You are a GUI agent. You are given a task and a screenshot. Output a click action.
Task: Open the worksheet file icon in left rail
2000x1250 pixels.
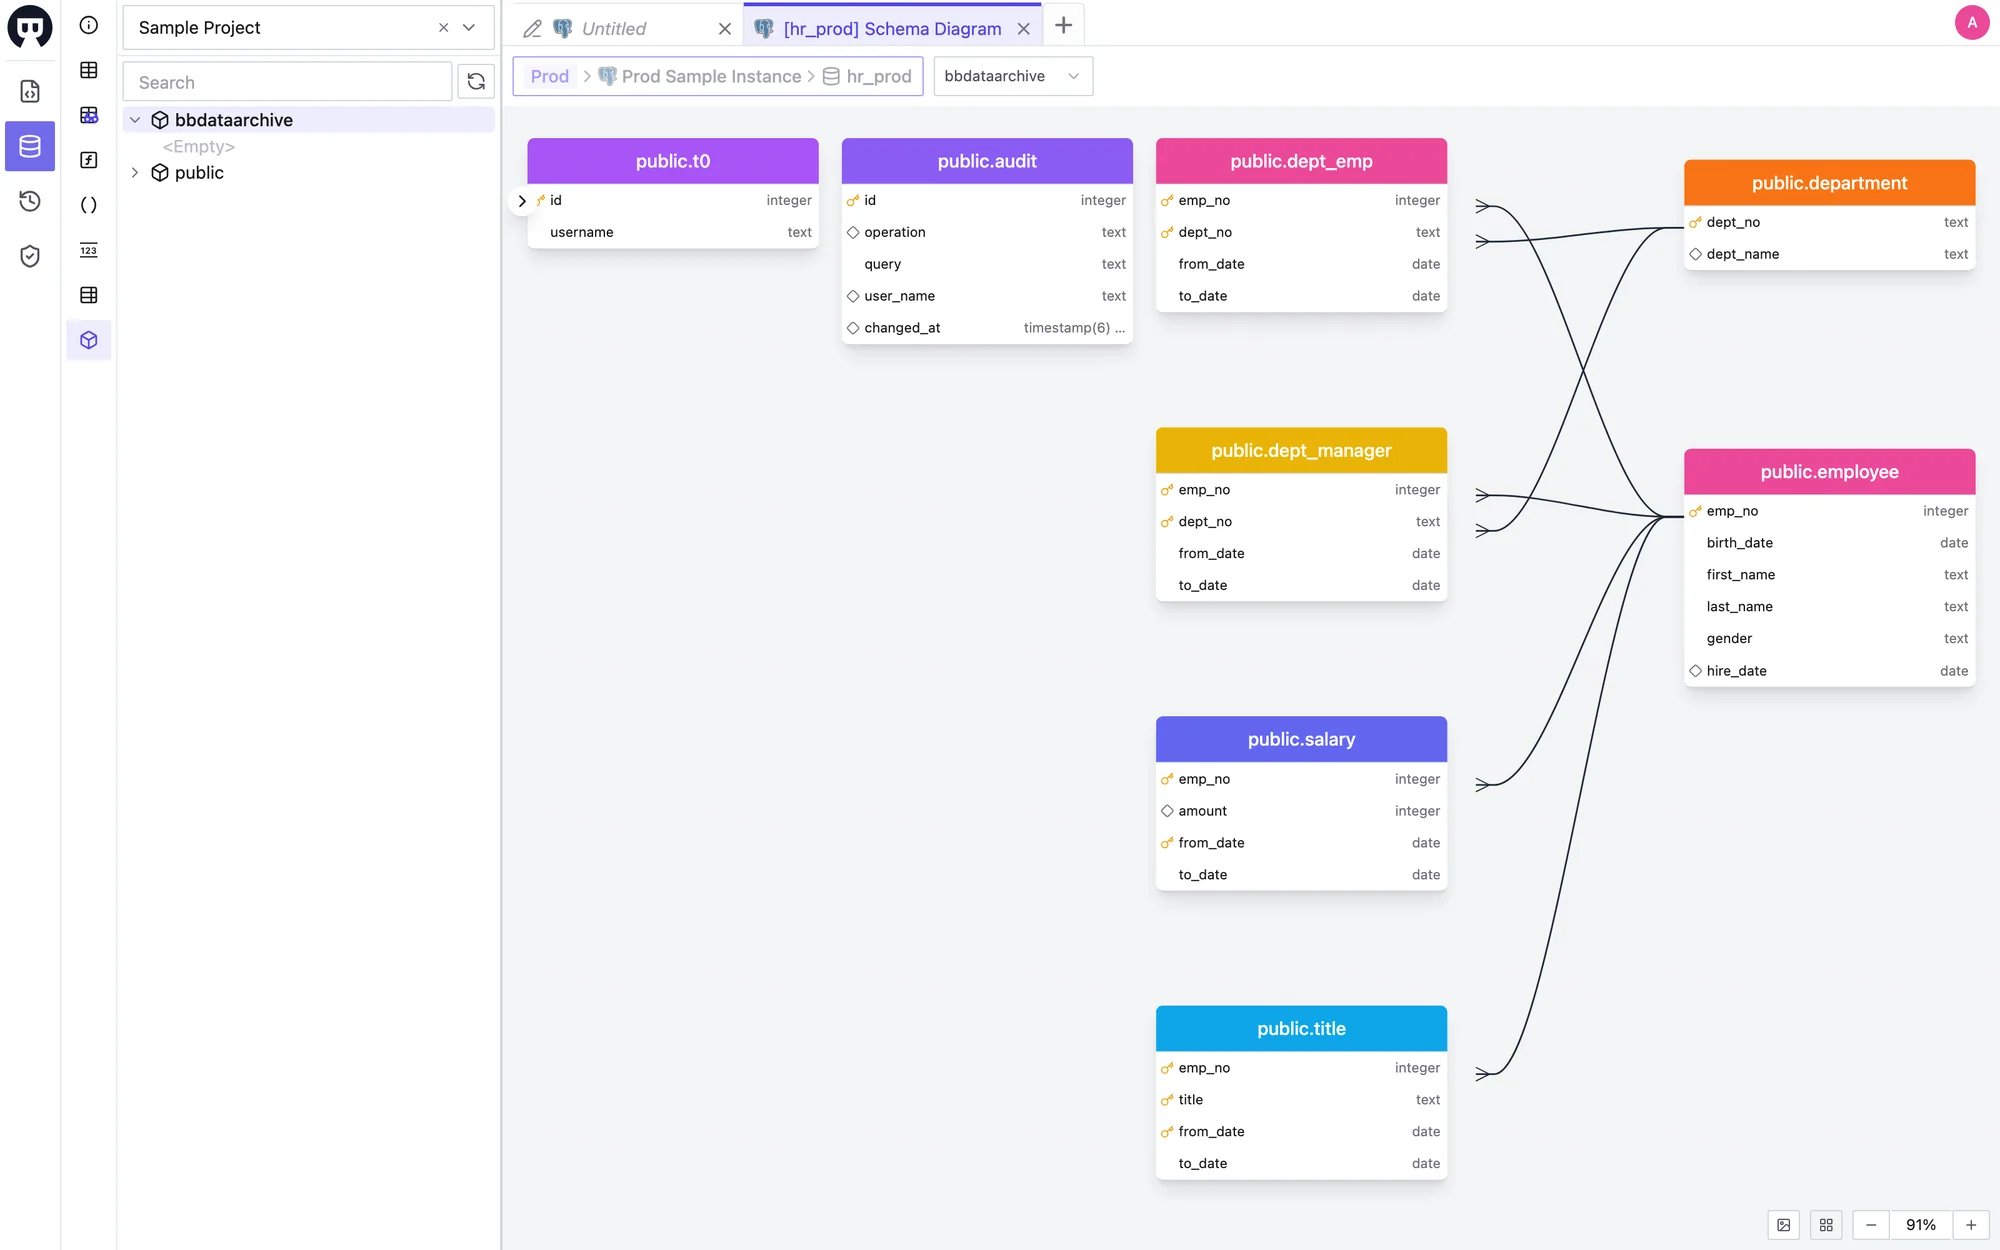pos(30,91)
